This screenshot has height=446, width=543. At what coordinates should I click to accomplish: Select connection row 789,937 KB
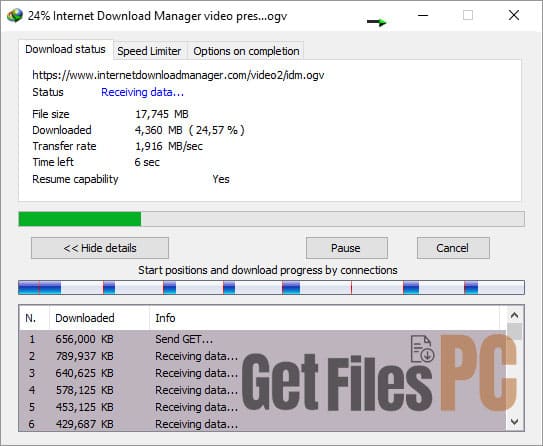(x=262, y=356)
